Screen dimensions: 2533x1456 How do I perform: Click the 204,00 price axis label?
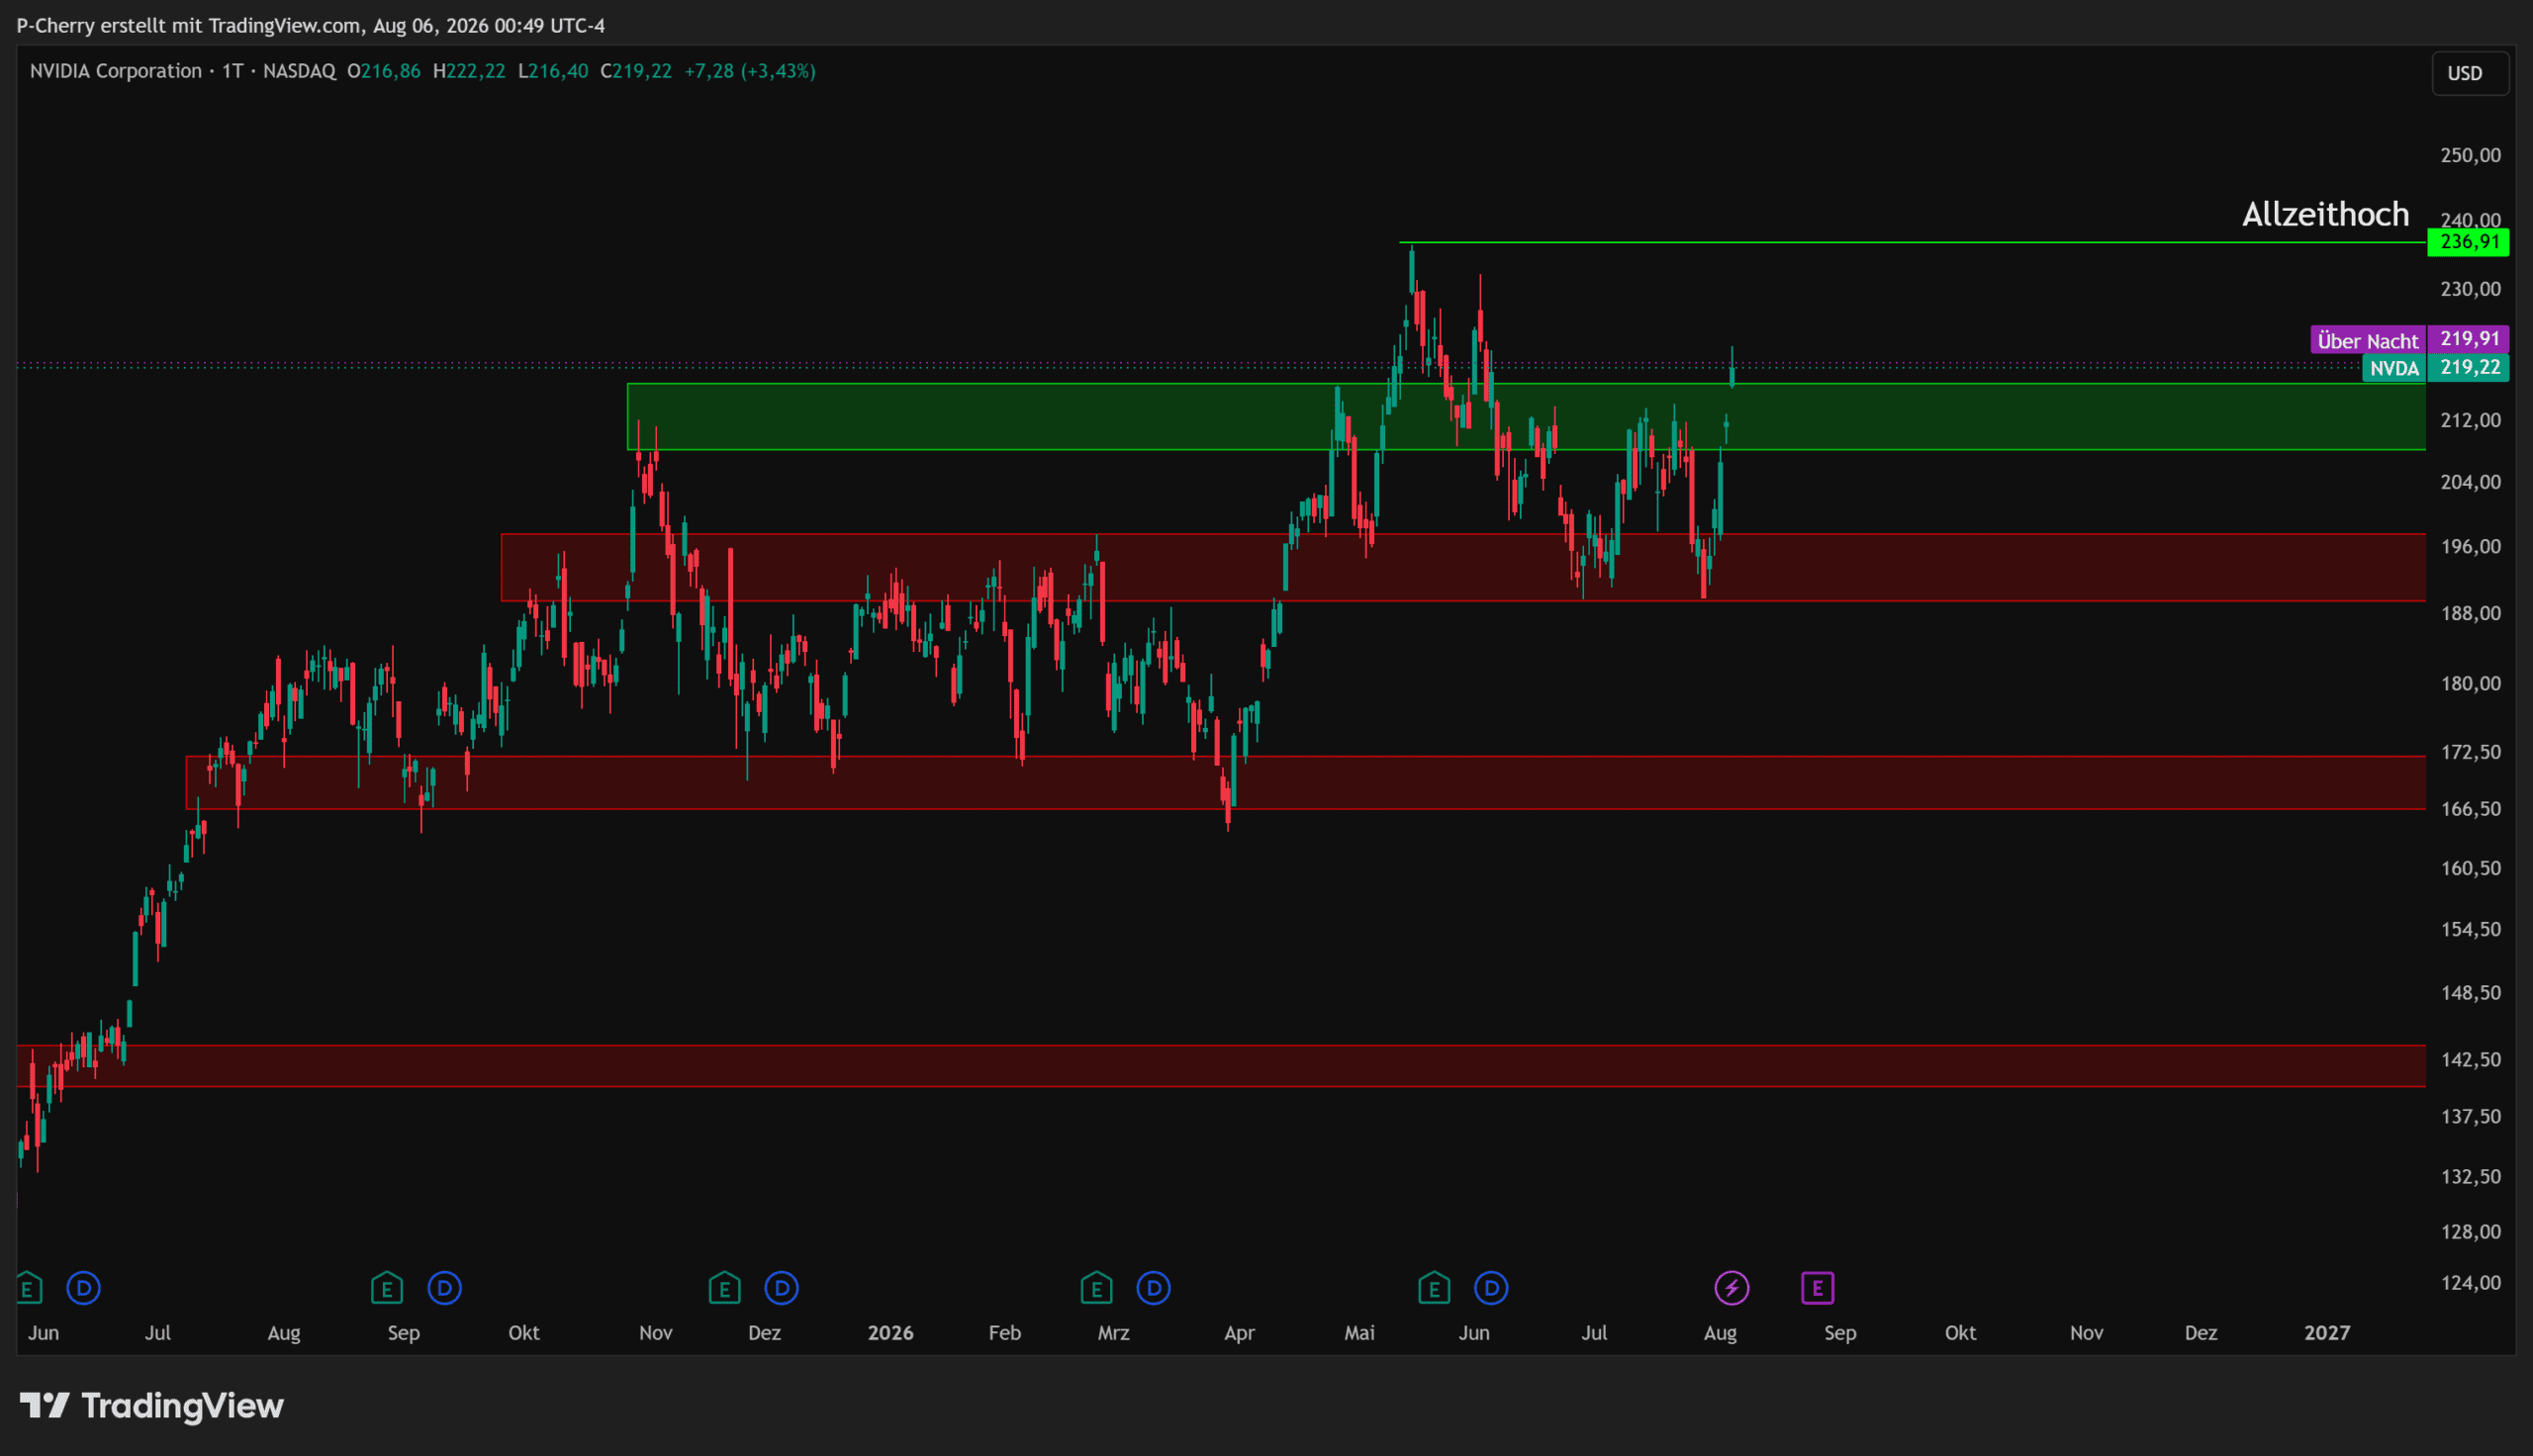tap(2470, 482)
